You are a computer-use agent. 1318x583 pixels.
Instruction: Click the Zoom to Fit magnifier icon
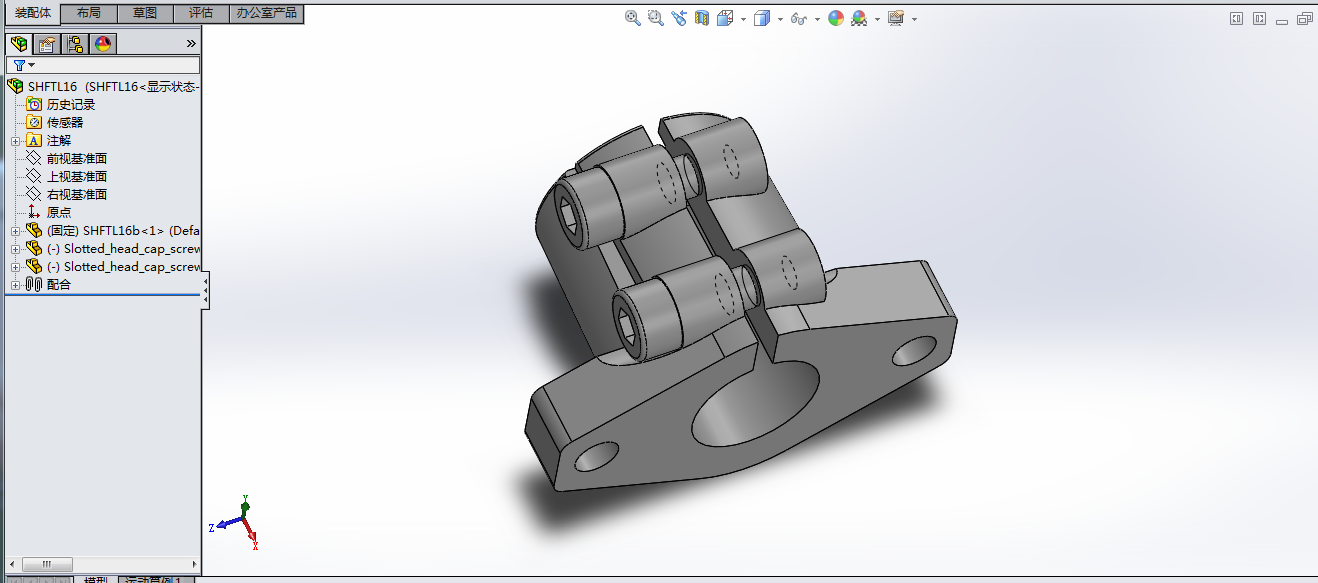click(x=633, y=18)
